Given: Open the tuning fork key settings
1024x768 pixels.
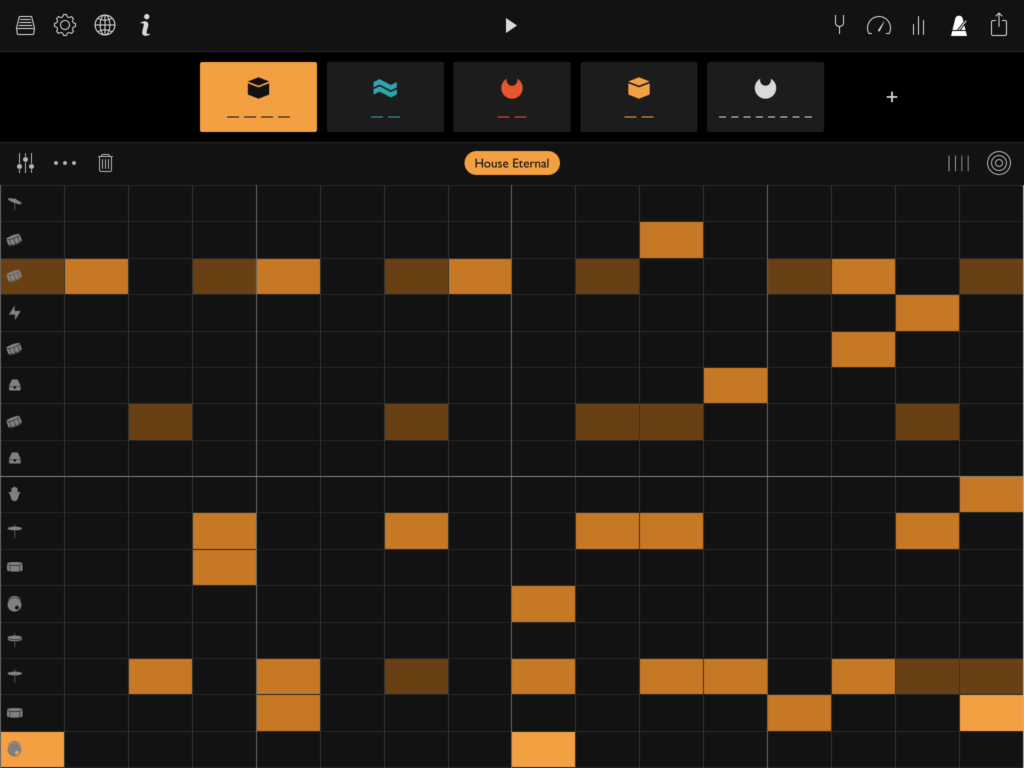Looking at the screenshot, I should pyautogui.click(x=839, y=26).
